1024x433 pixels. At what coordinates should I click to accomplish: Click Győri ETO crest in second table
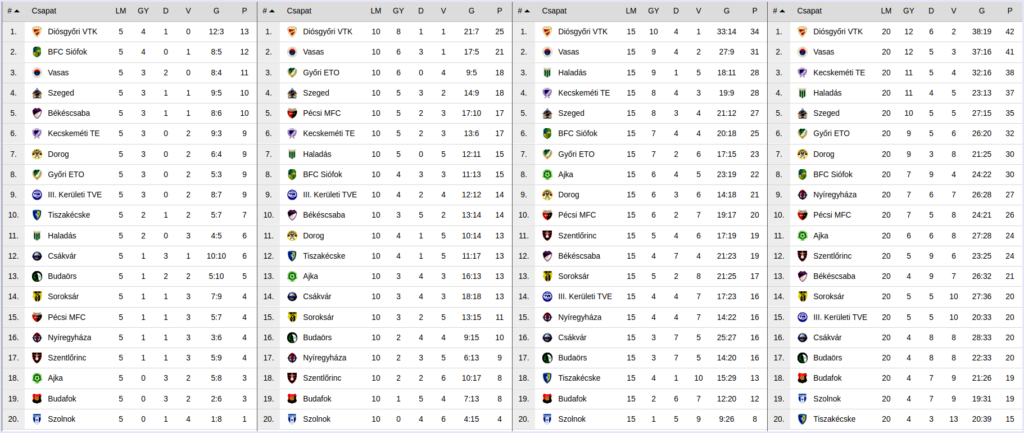coord(292,72)
